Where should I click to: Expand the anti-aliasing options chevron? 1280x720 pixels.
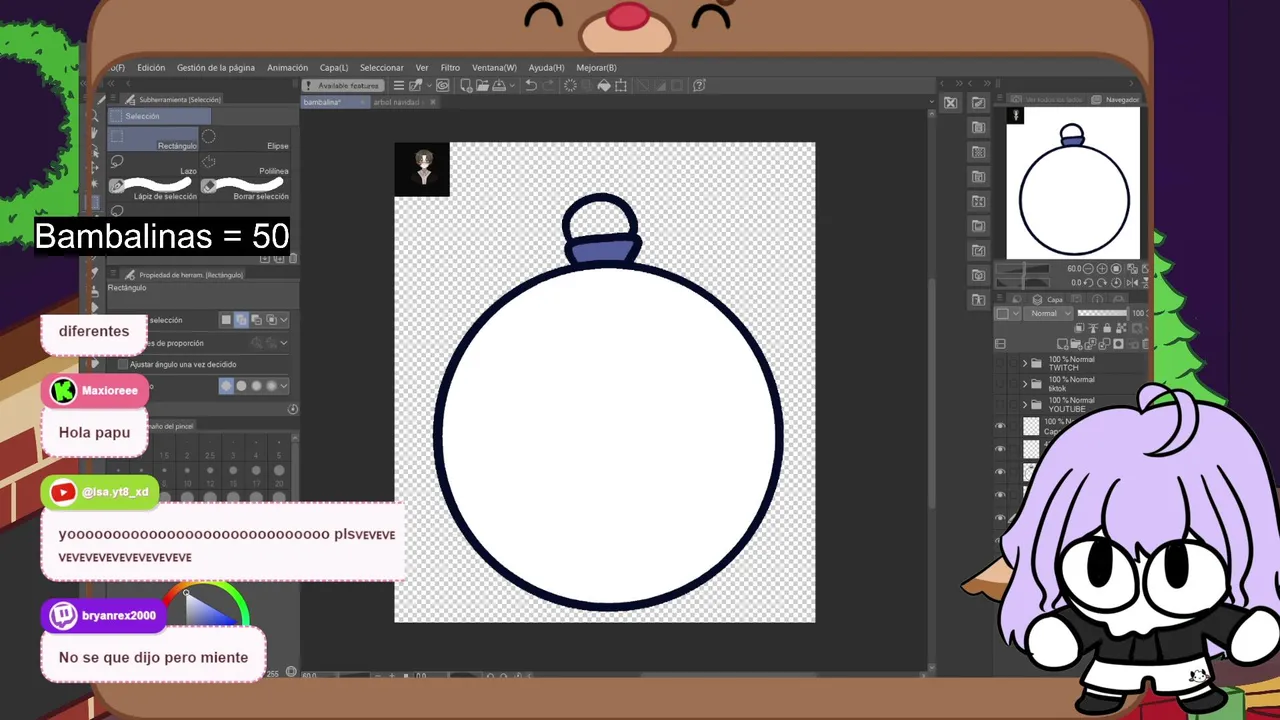coord(284,386)
